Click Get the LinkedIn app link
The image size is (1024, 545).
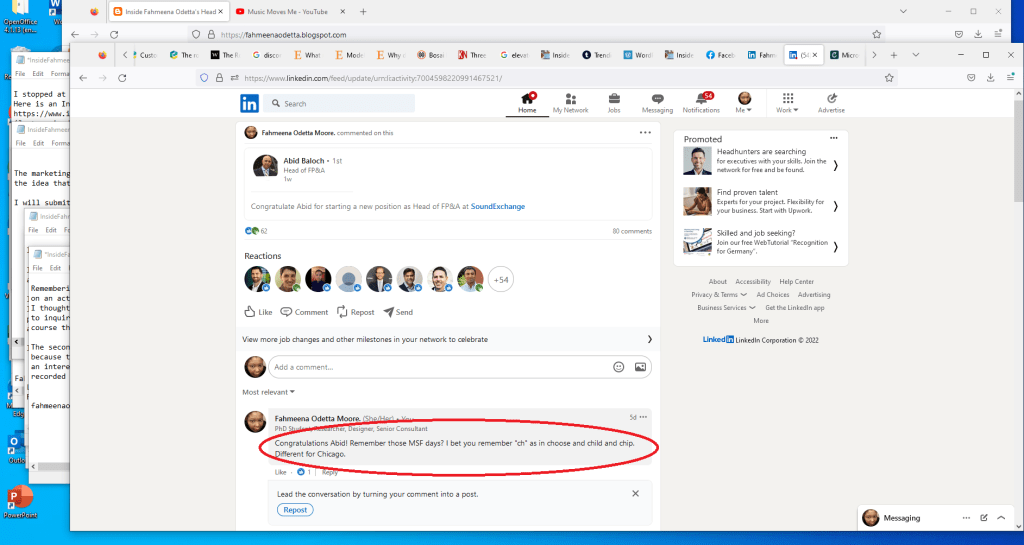(795, 307)
